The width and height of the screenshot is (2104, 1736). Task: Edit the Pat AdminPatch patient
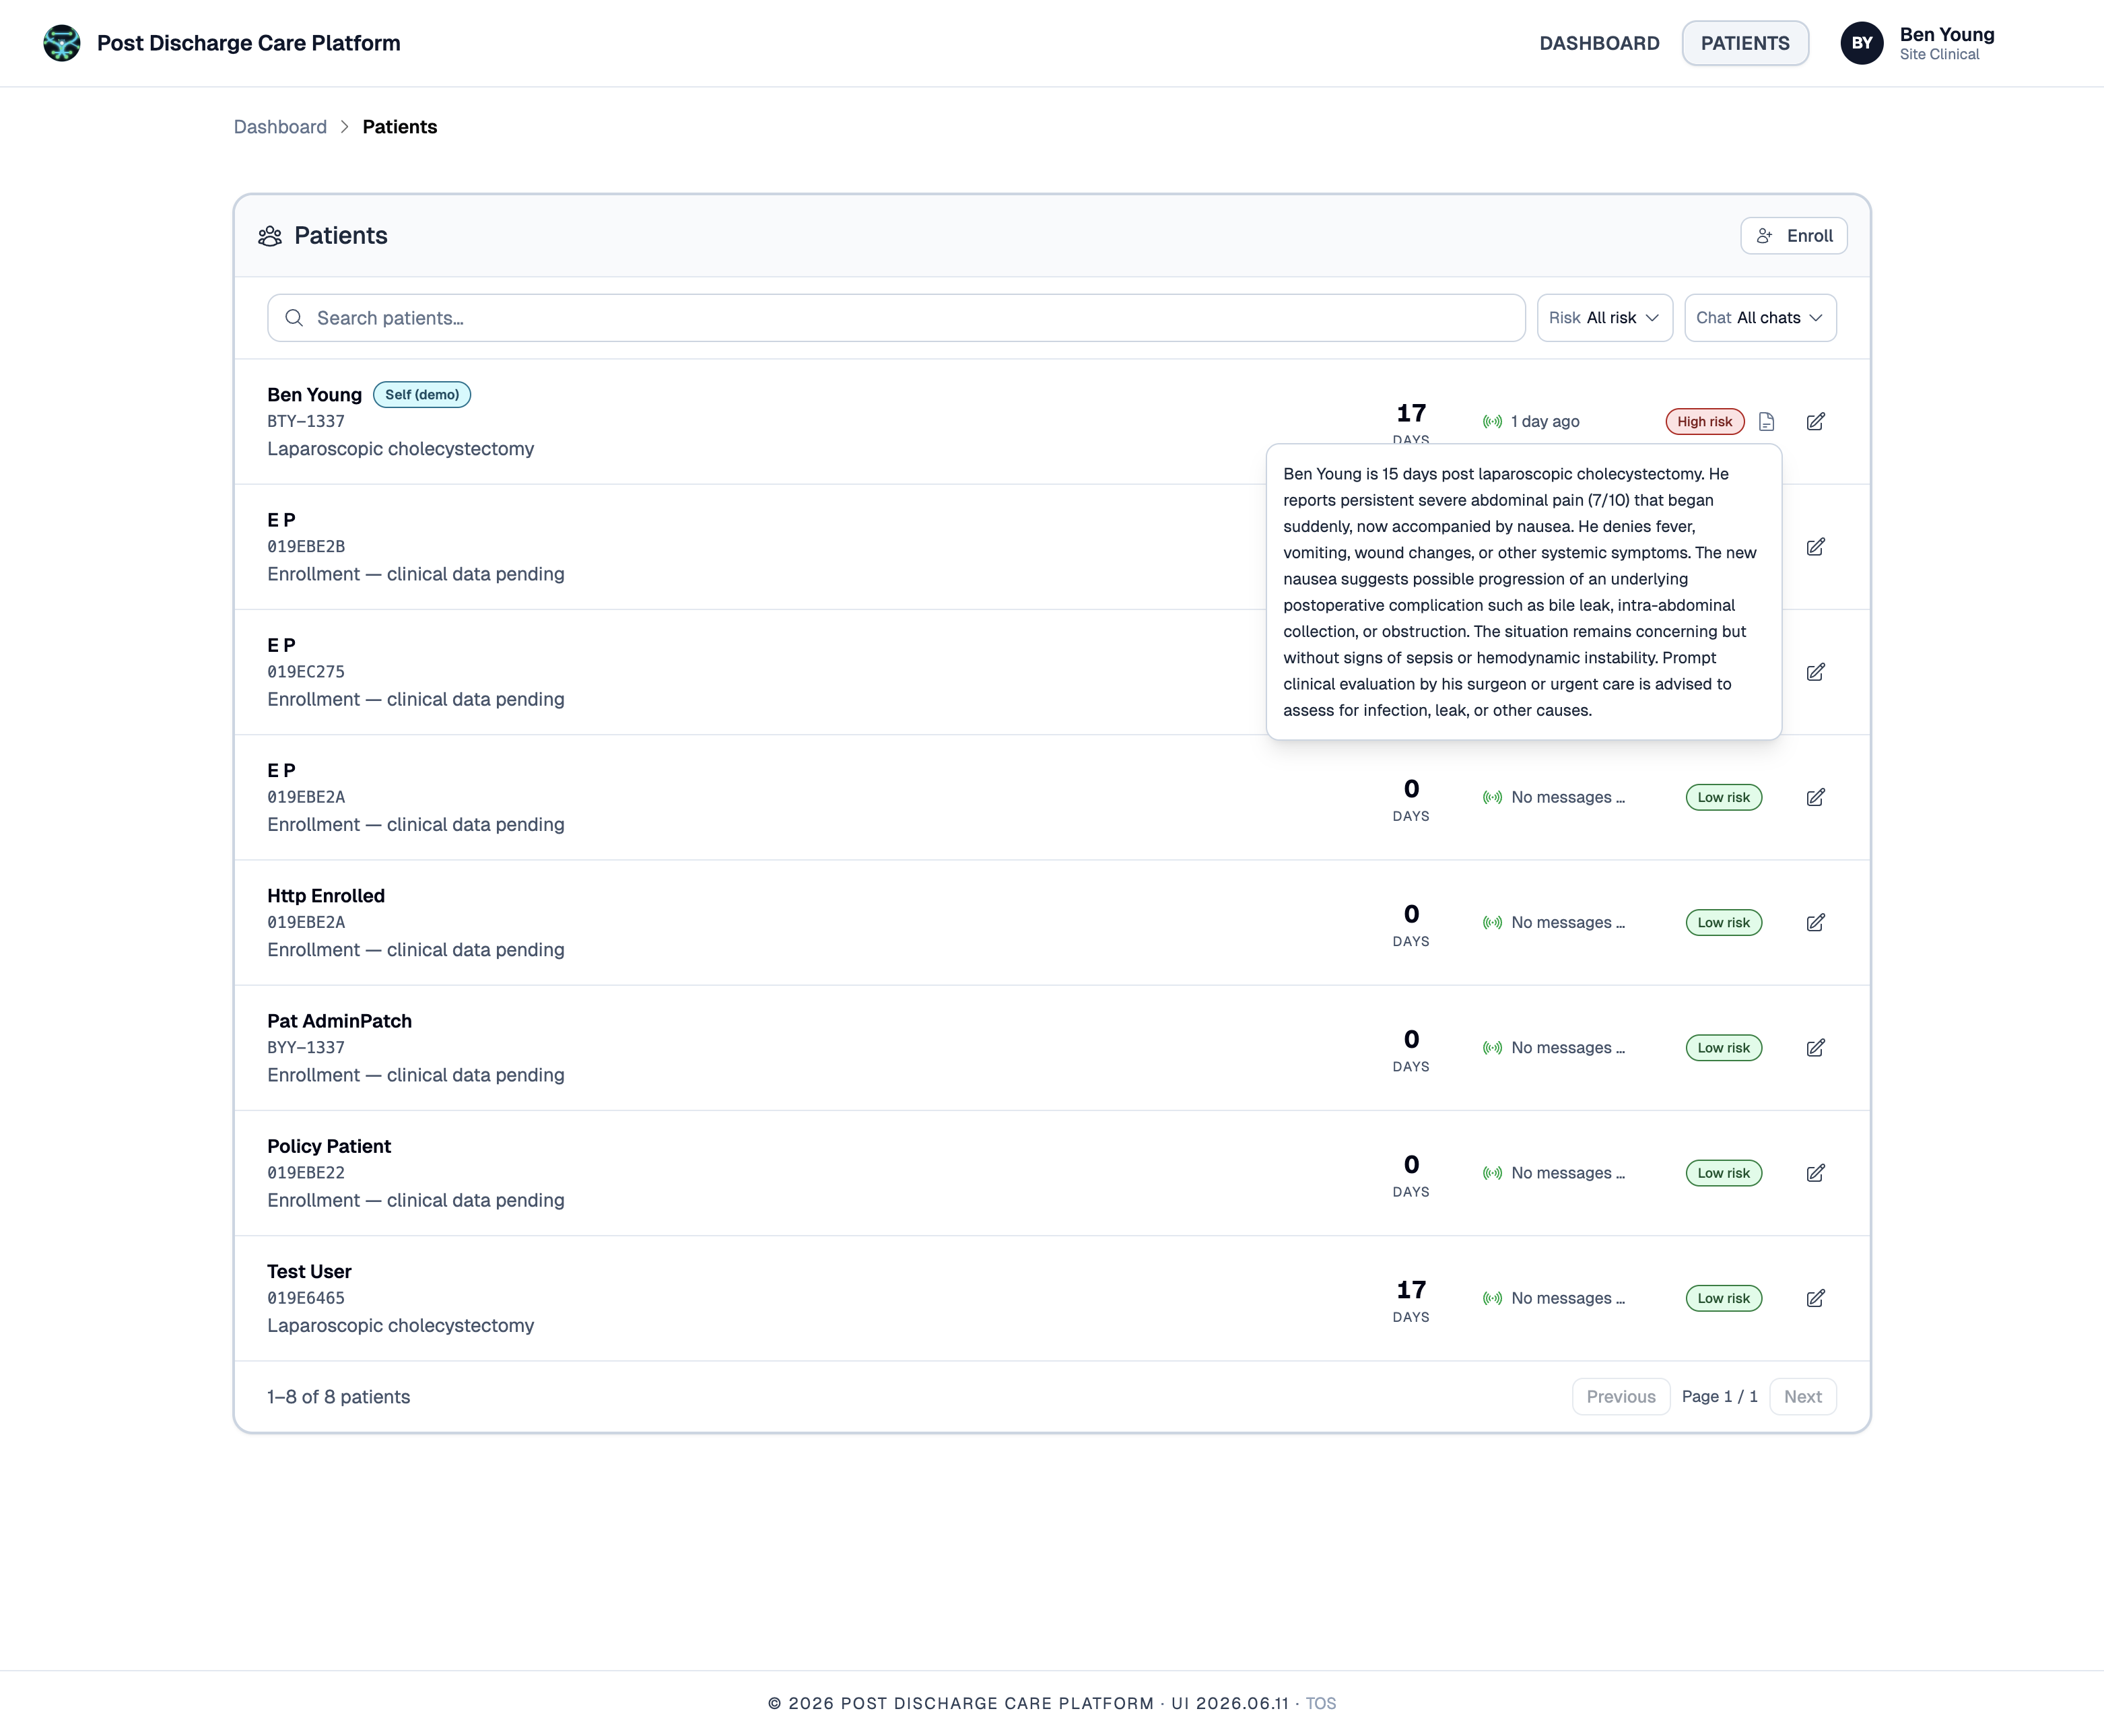[x=1815, y=1048]
